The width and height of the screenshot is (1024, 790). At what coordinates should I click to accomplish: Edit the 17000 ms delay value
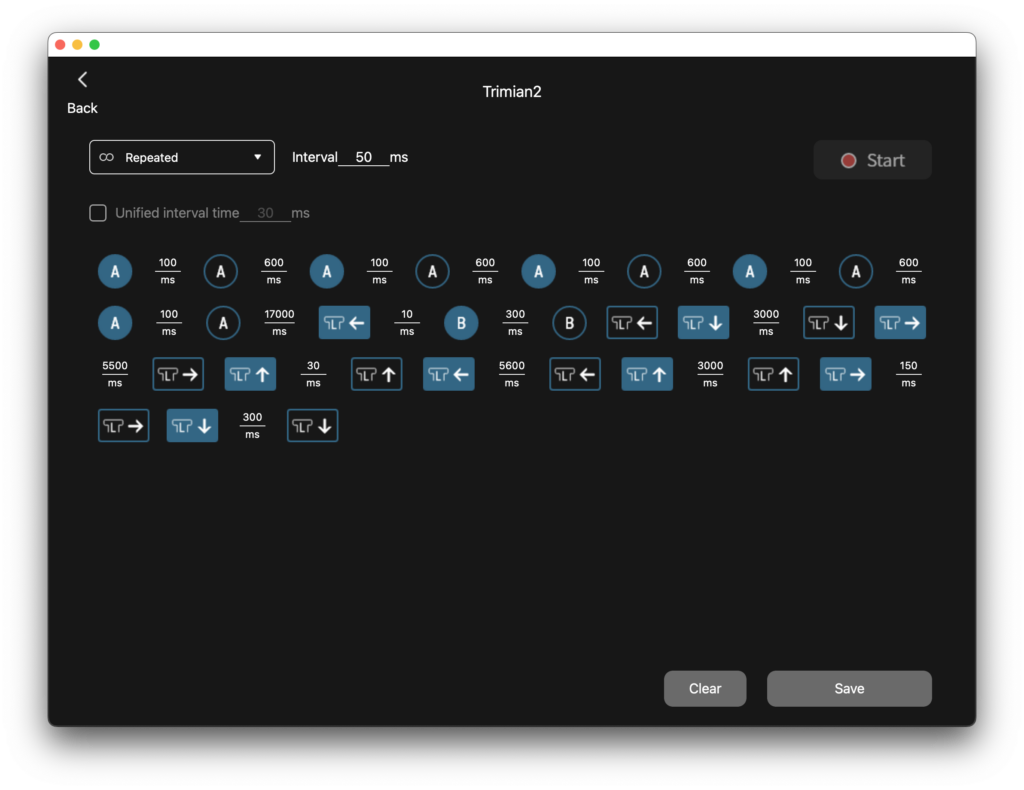tap(279, 315)
